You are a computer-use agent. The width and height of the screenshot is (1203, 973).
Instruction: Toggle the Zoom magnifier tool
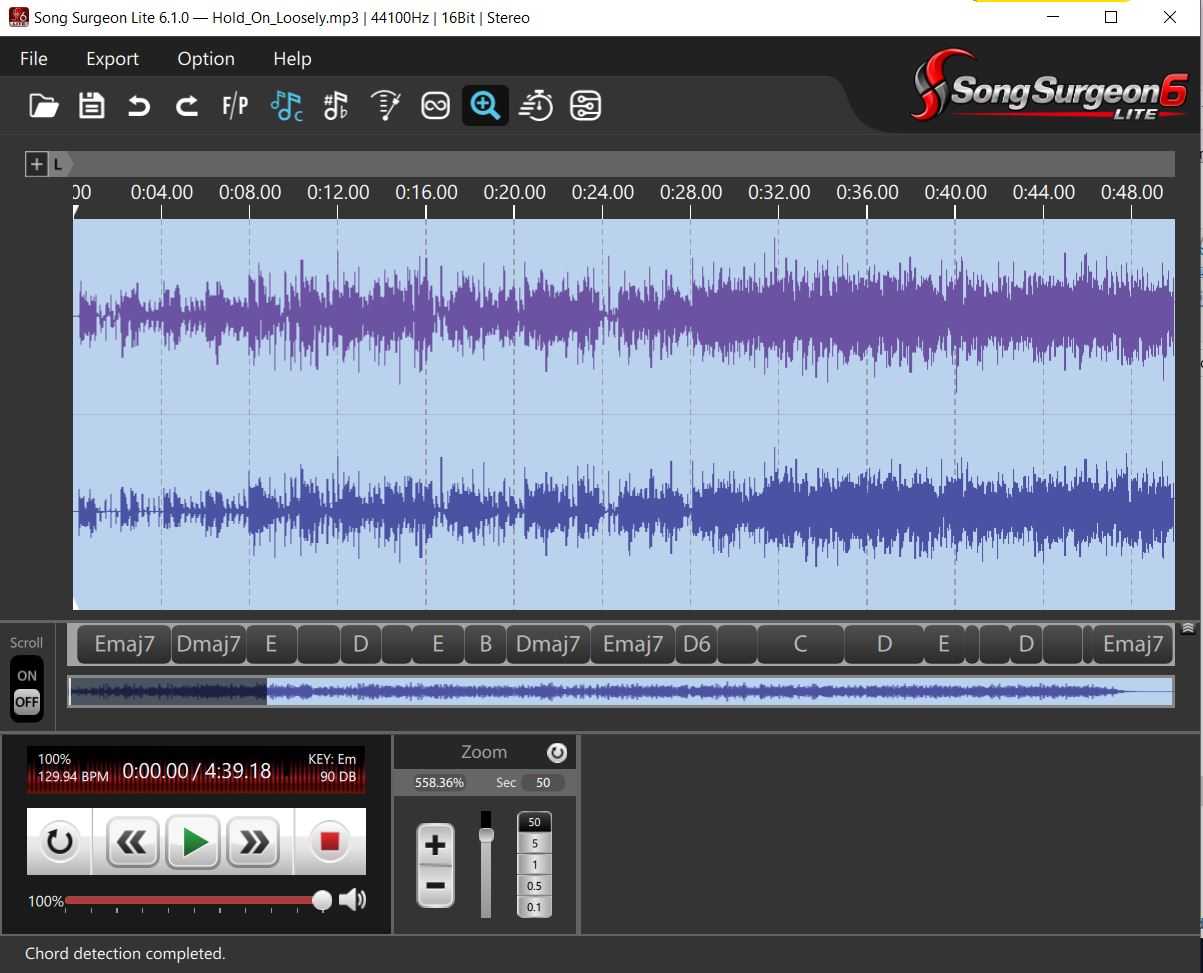(x=485, y=105)
